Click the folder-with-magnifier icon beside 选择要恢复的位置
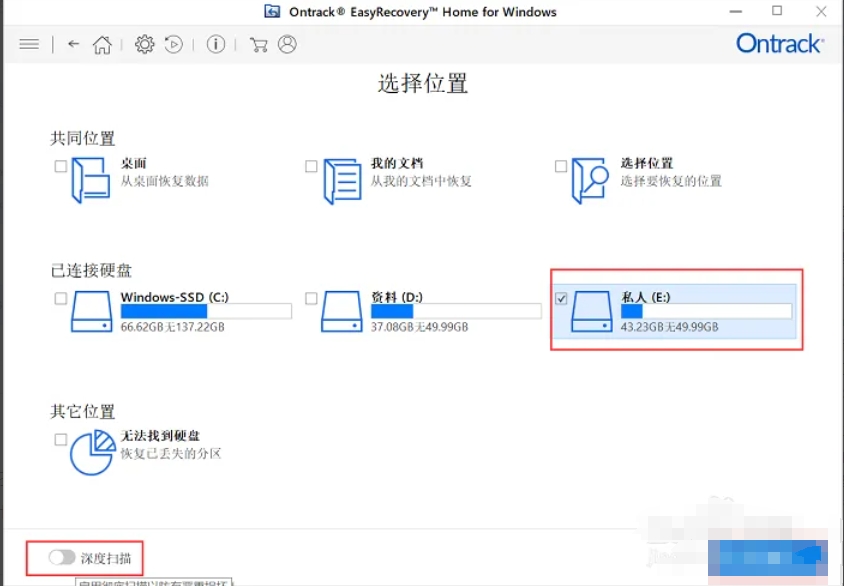 [x=590, y=180]
